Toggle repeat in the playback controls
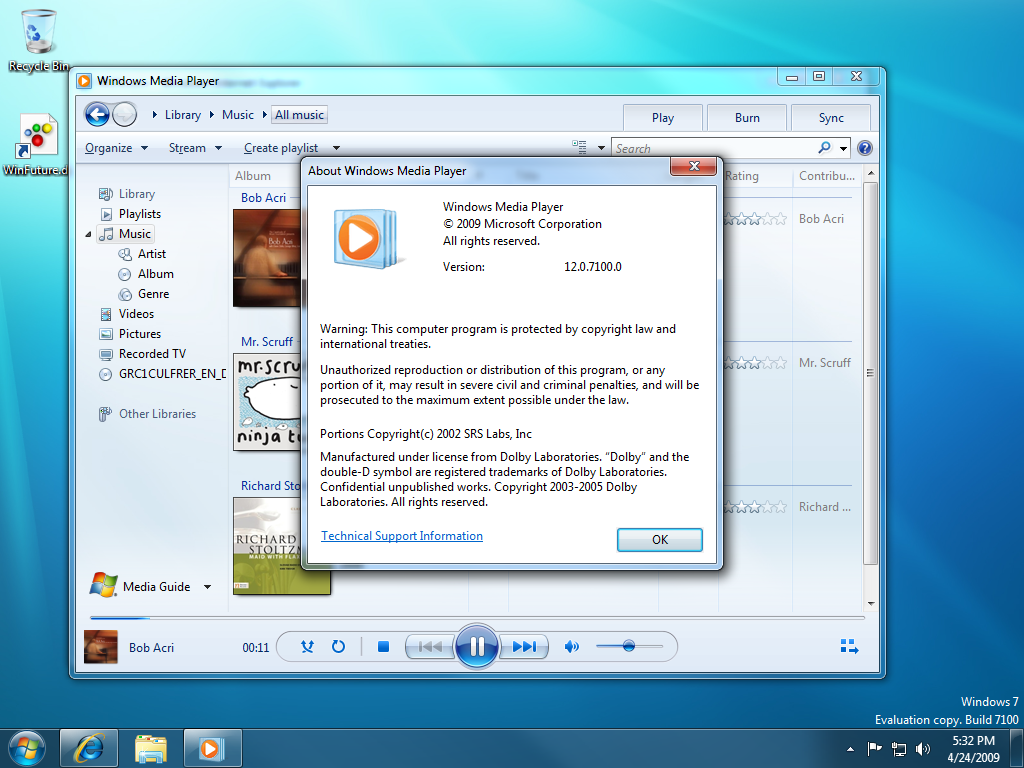Viewport: 1024px width, 768px height. 338,647
